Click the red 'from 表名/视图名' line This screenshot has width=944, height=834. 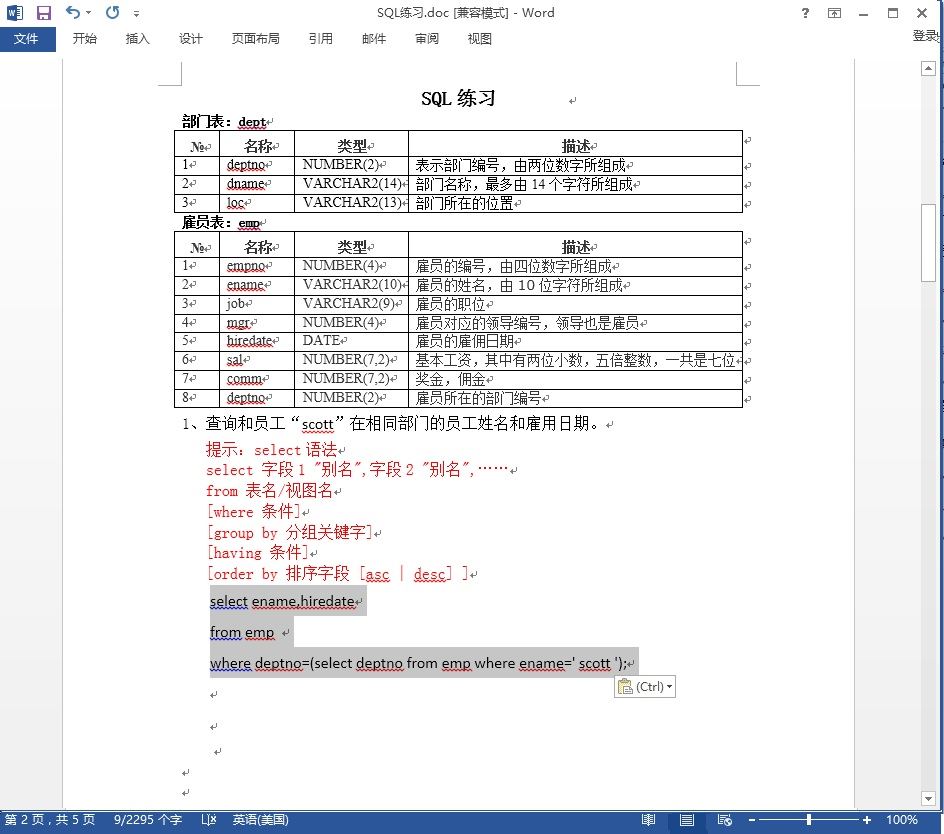[269, 491]
